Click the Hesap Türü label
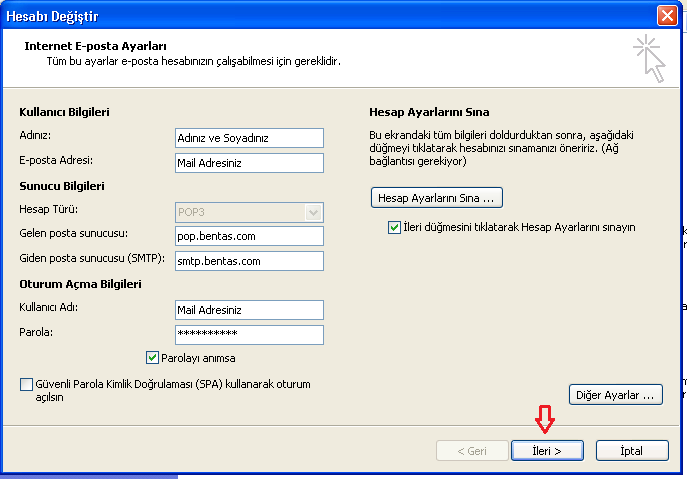 pyautogui.click(x=49, y=209)
